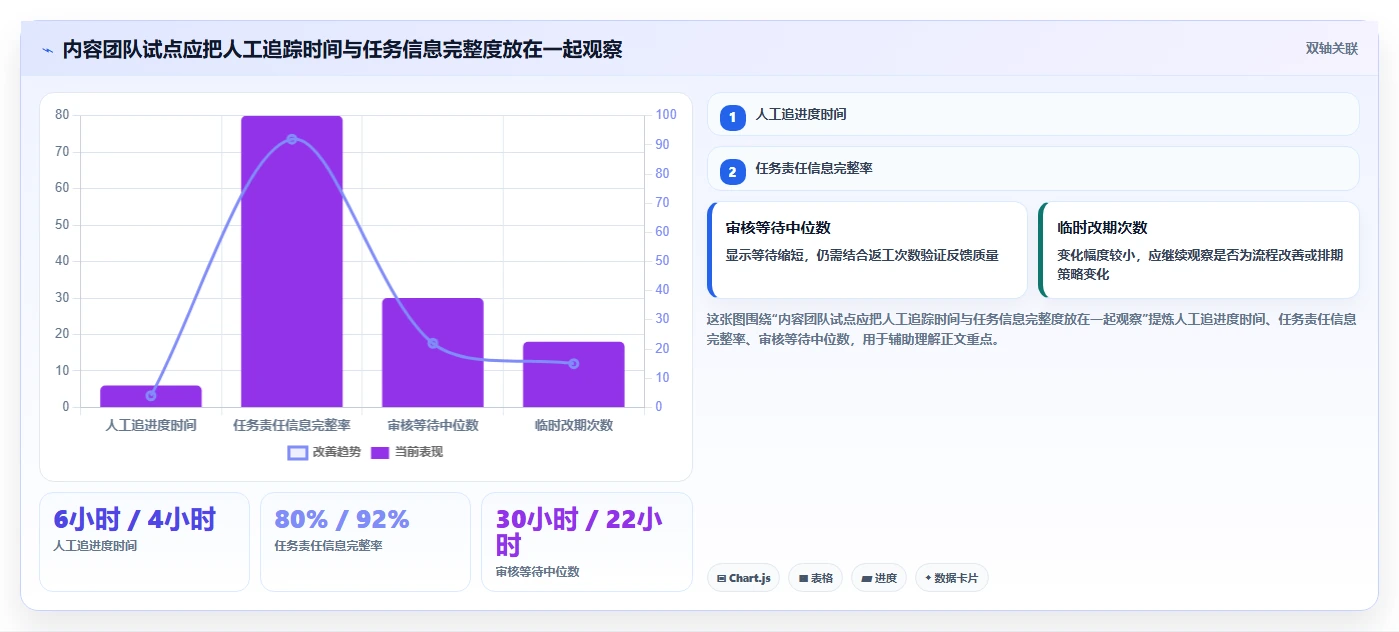The image size is (1399, 632).
Task: Click the chart summary paragraph starting 这张图围绕
Action: click(1031, 329)
